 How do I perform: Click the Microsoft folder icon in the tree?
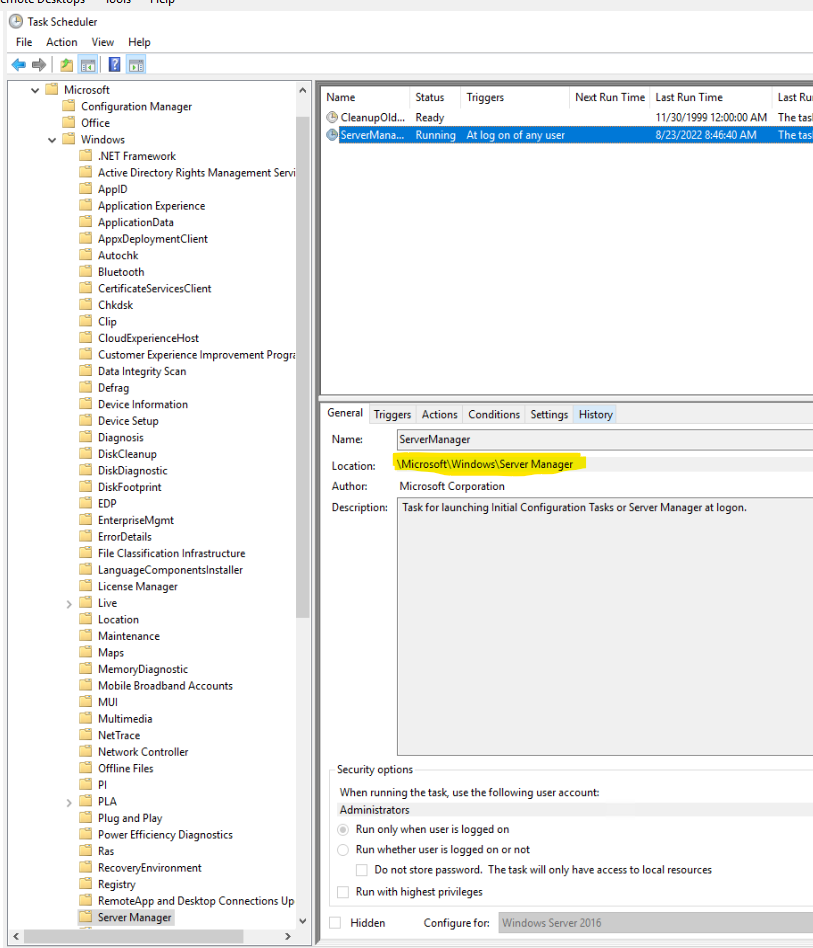point(53,89)
